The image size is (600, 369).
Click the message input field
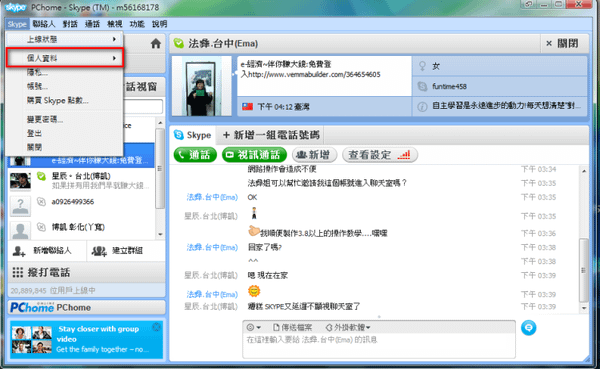coord(379,345)
